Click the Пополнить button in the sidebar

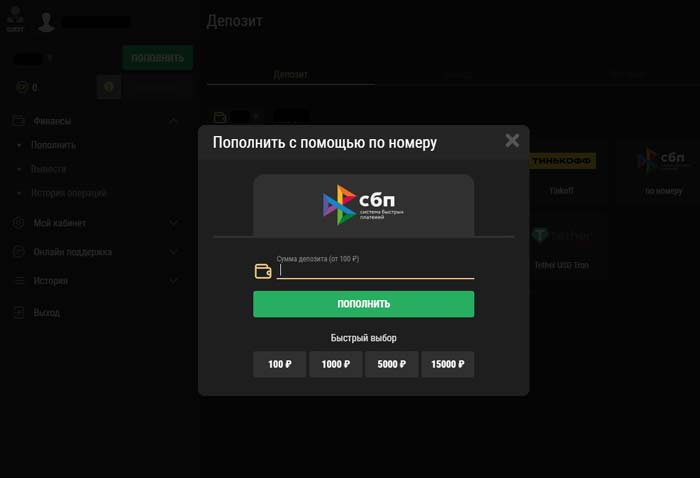[158, 58]
